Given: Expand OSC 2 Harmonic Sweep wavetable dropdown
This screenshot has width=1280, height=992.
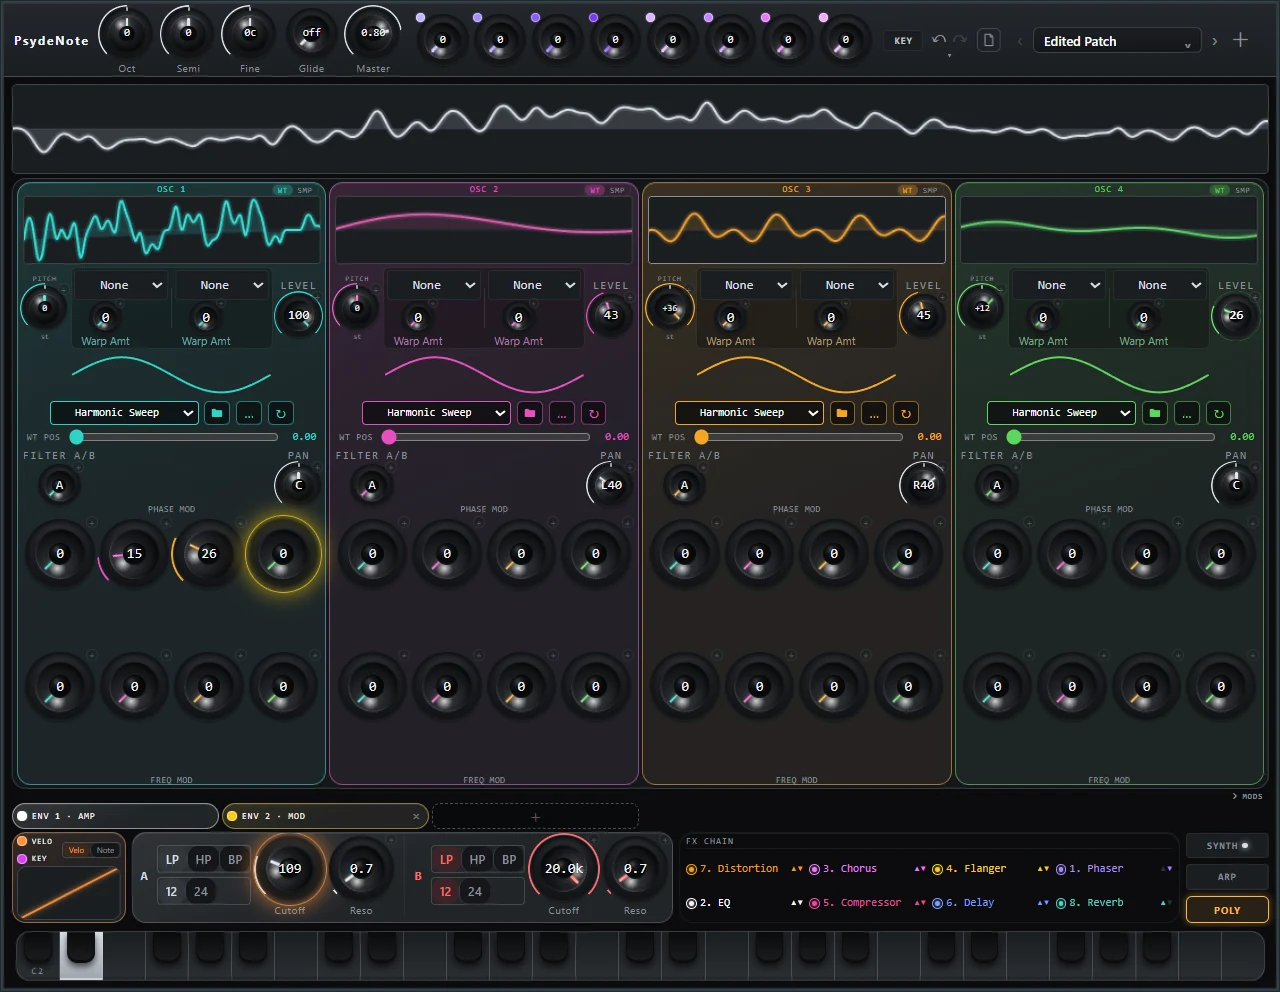Looking at the screenshot, I should click(437, 413).
